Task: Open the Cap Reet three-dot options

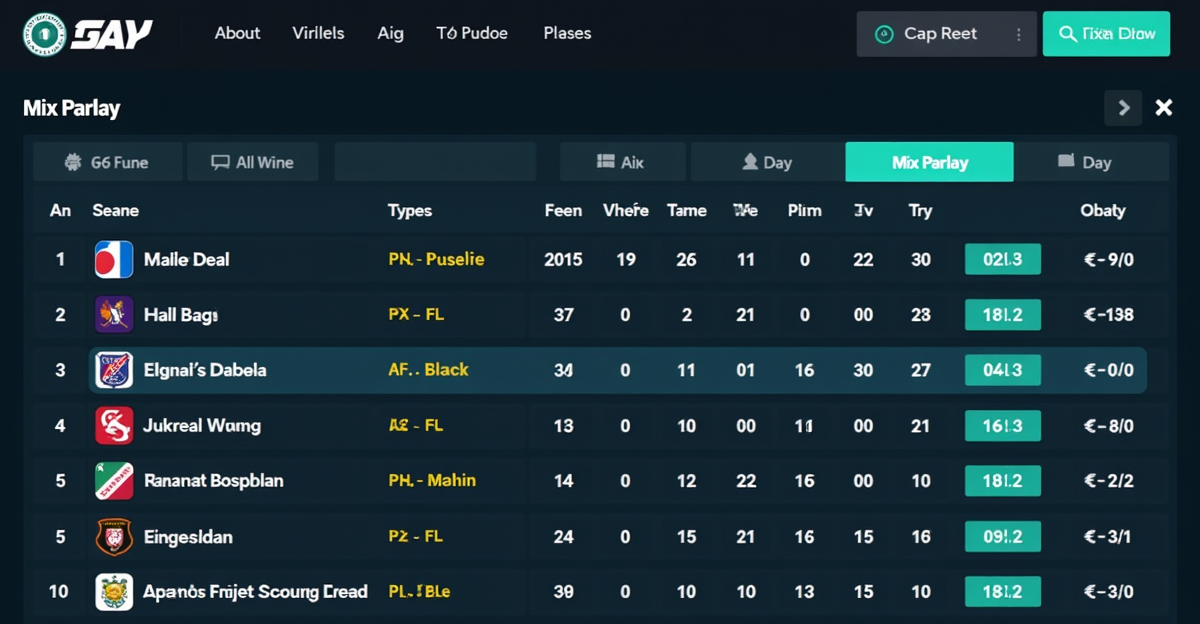Action: click(x=1019, y=34)
